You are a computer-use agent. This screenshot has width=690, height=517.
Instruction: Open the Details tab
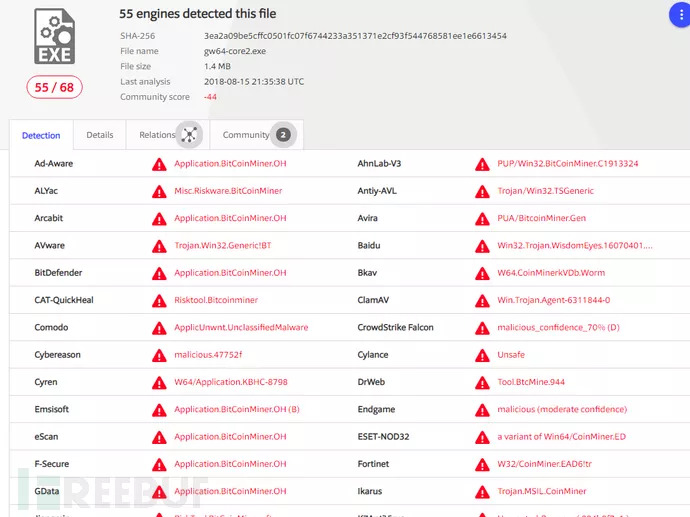[100, 135]
